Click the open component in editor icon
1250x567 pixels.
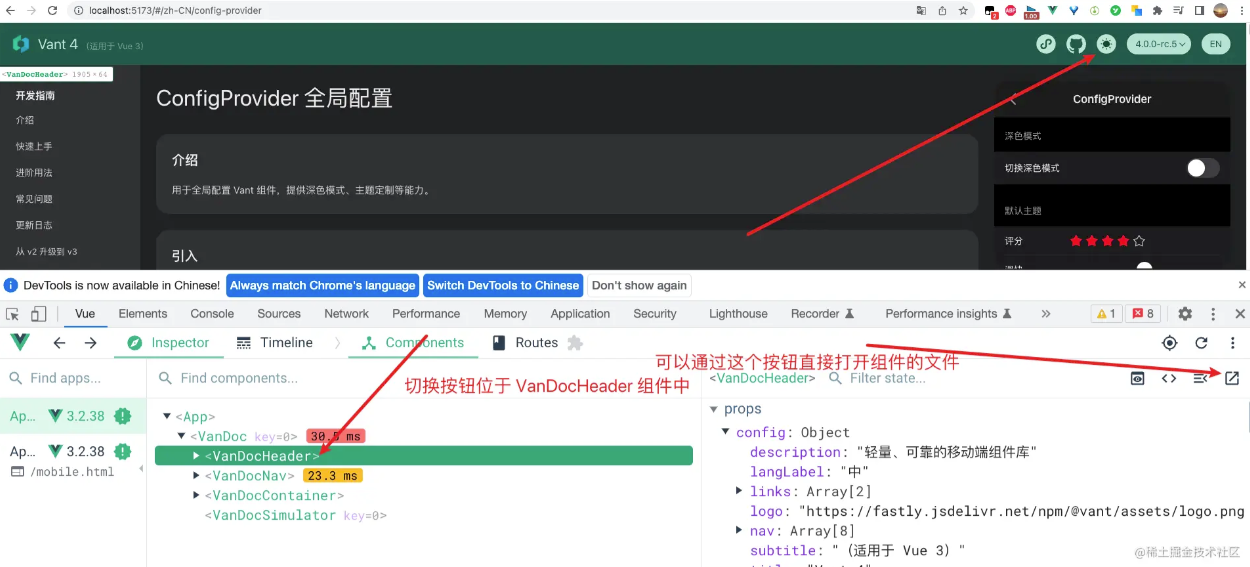coord(1232,378)
